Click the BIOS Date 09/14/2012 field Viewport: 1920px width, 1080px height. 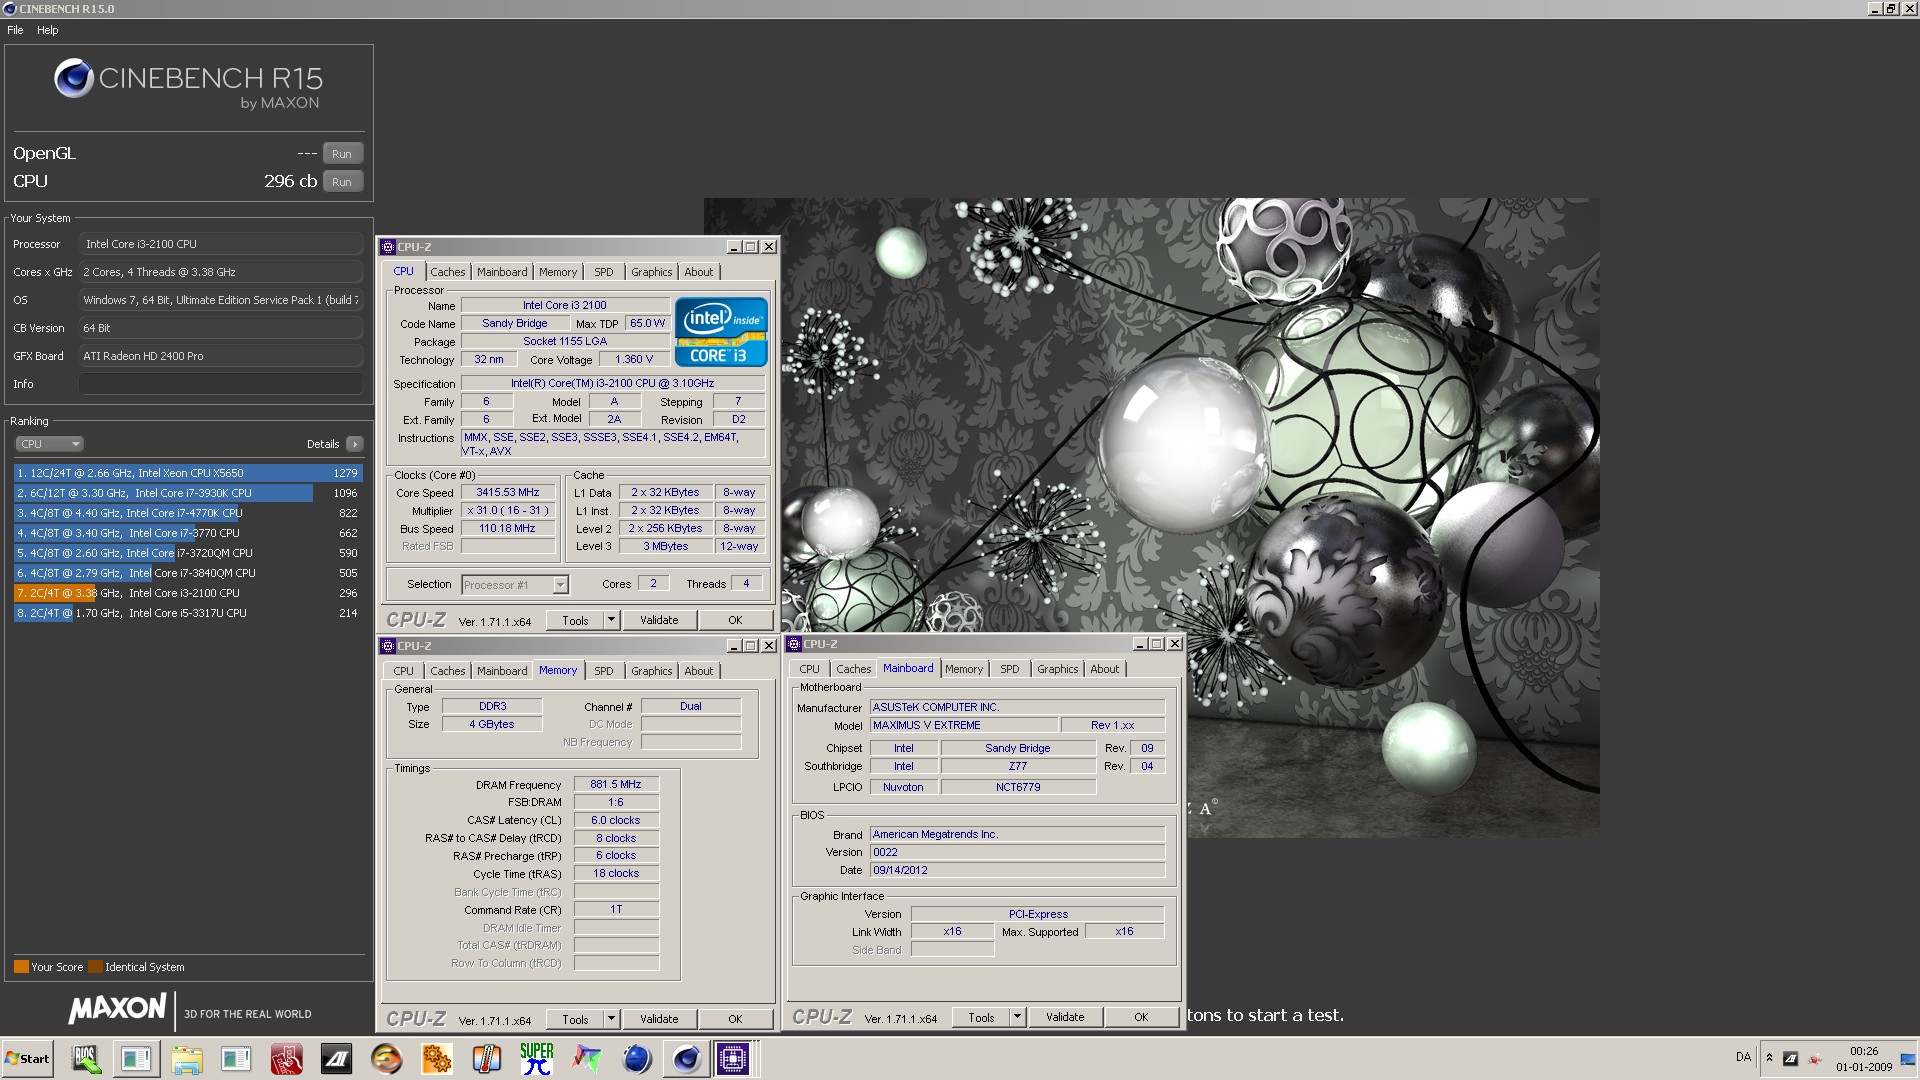click(1017, 871)
